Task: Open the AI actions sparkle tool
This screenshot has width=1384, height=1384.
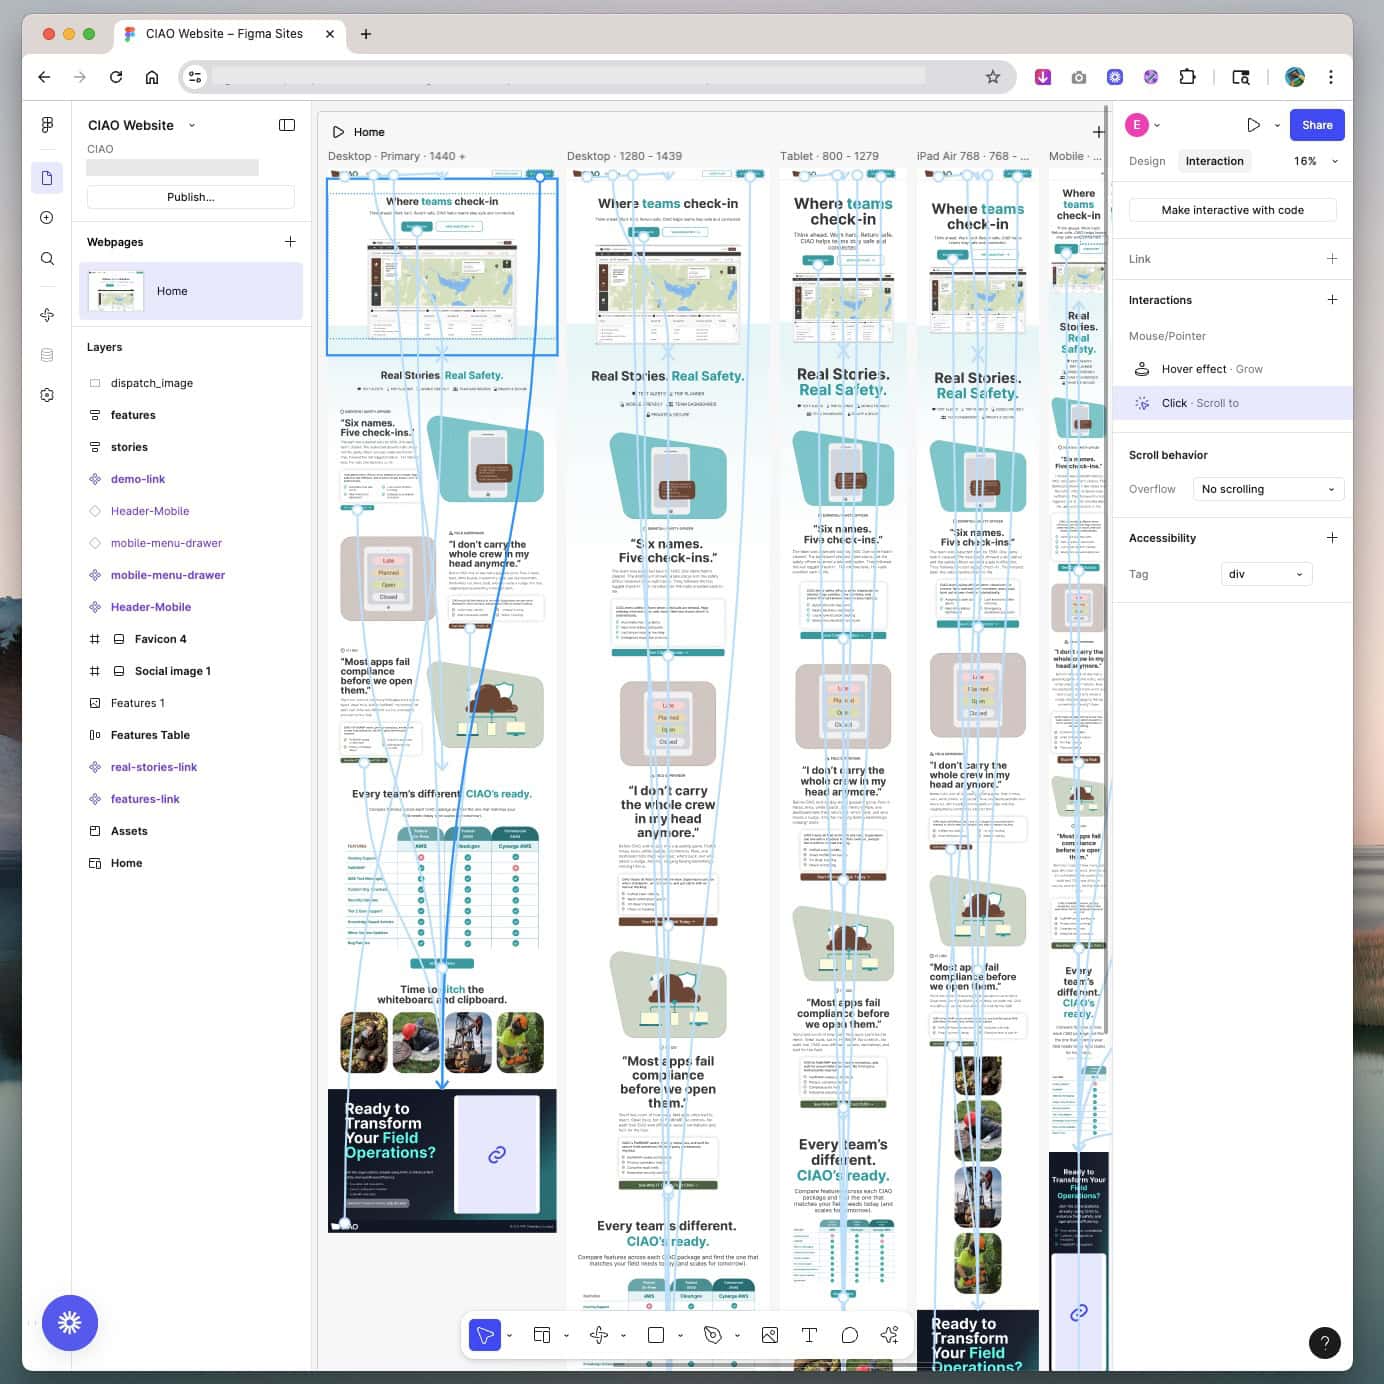Action: 889,1335
